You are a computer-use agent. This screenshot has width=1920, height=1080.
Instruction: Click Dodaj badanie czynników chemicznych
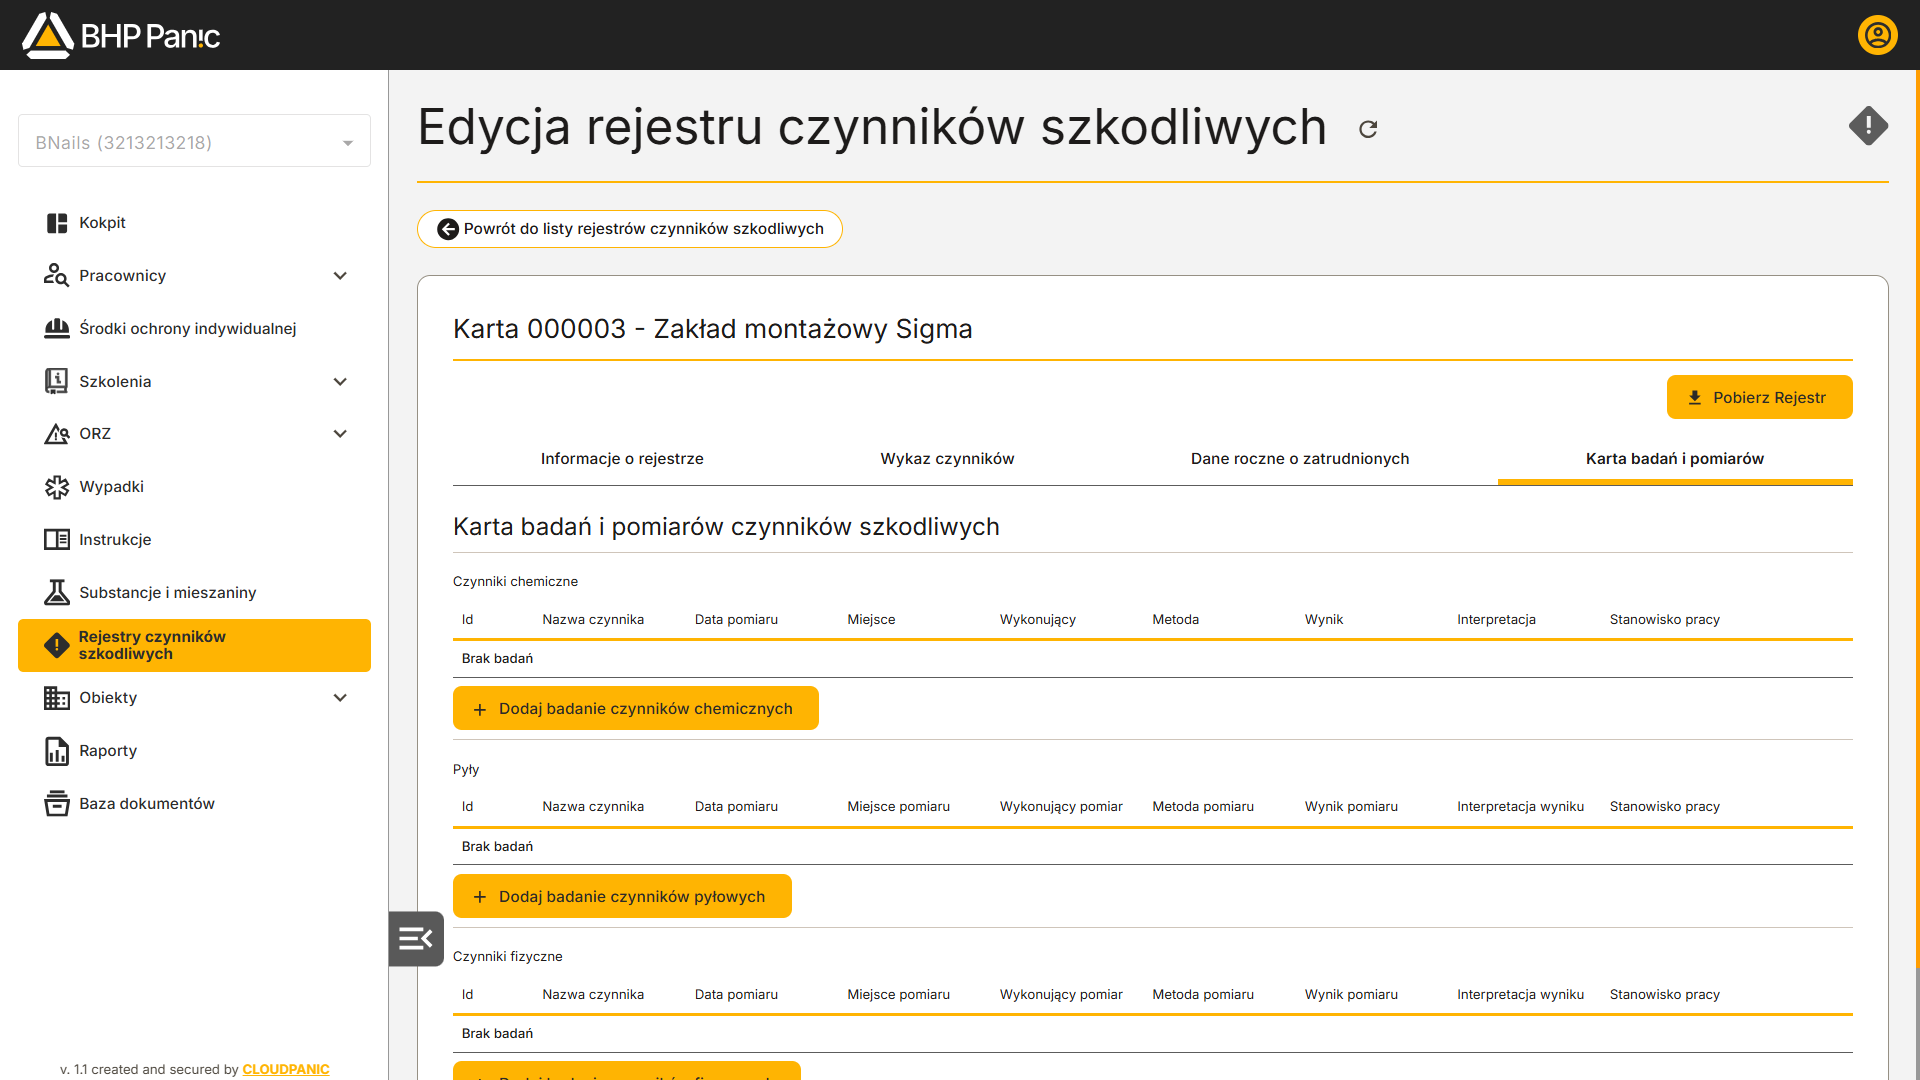[636, 708]
